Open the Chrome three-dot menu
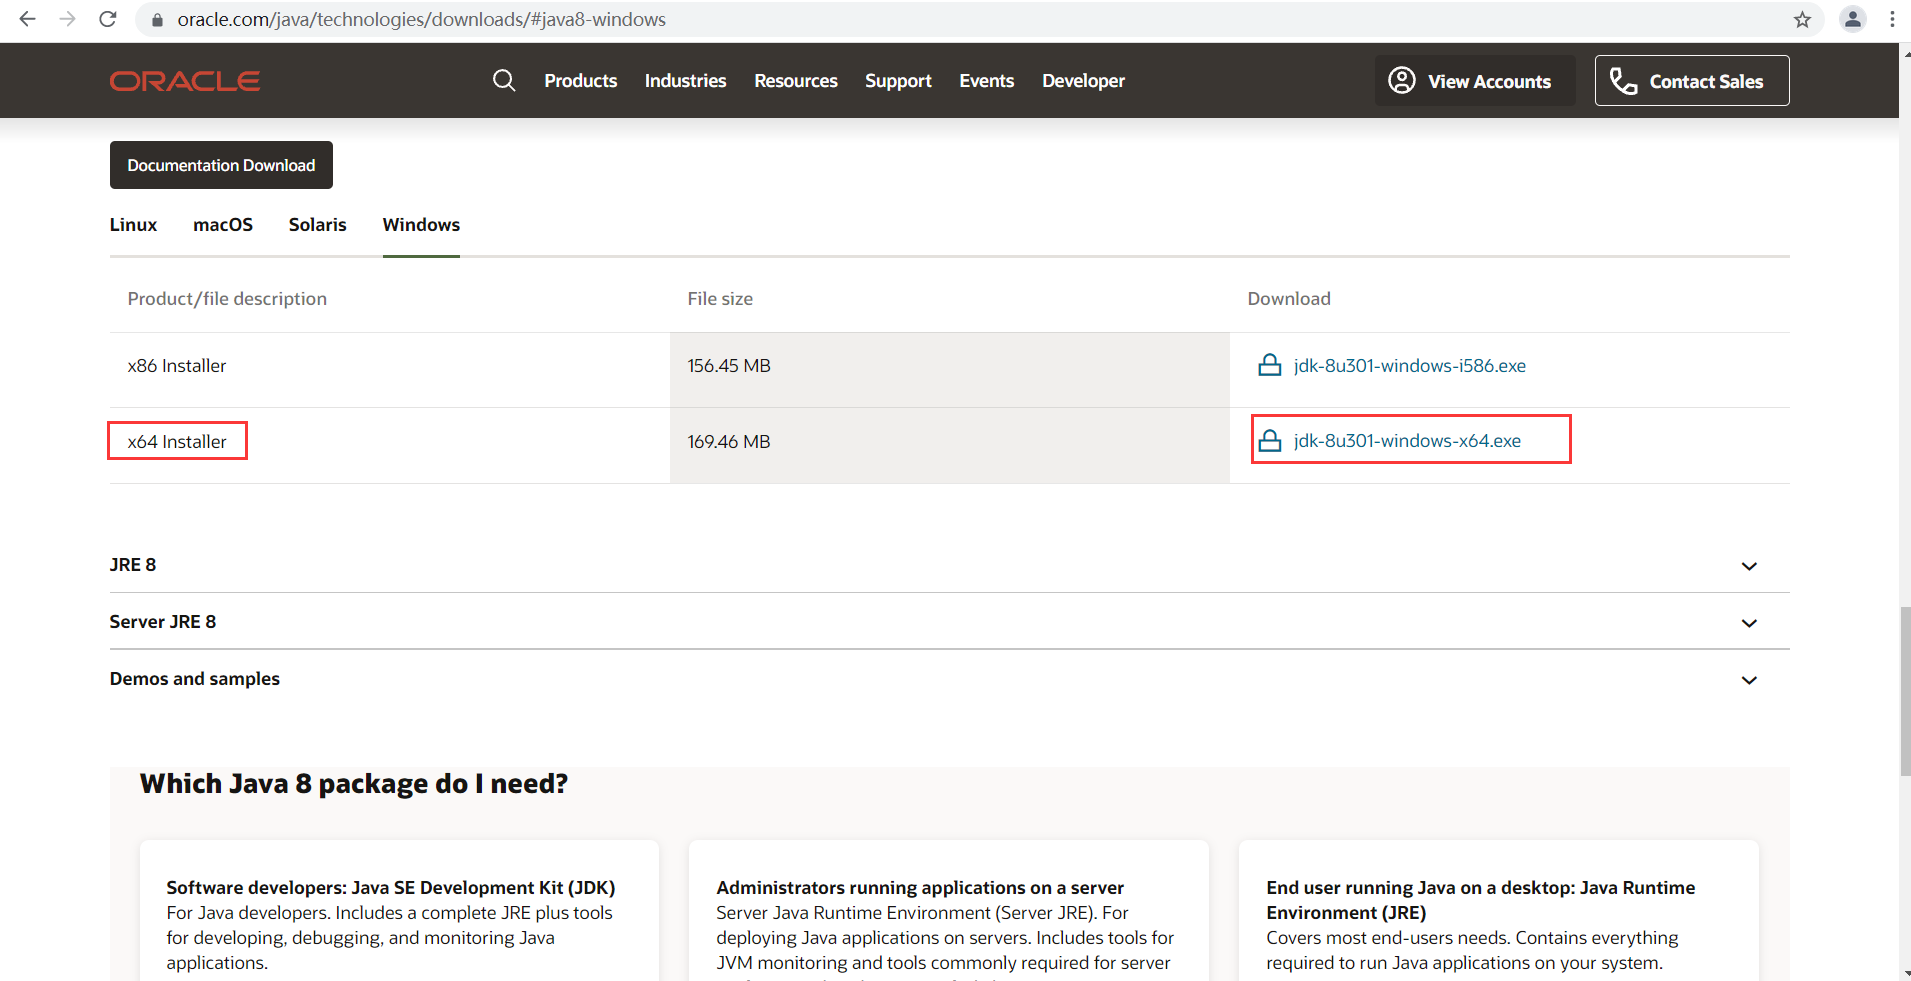Image resolution: width=1911 pixels, height=981 pixels. (x=1892, y=20)
